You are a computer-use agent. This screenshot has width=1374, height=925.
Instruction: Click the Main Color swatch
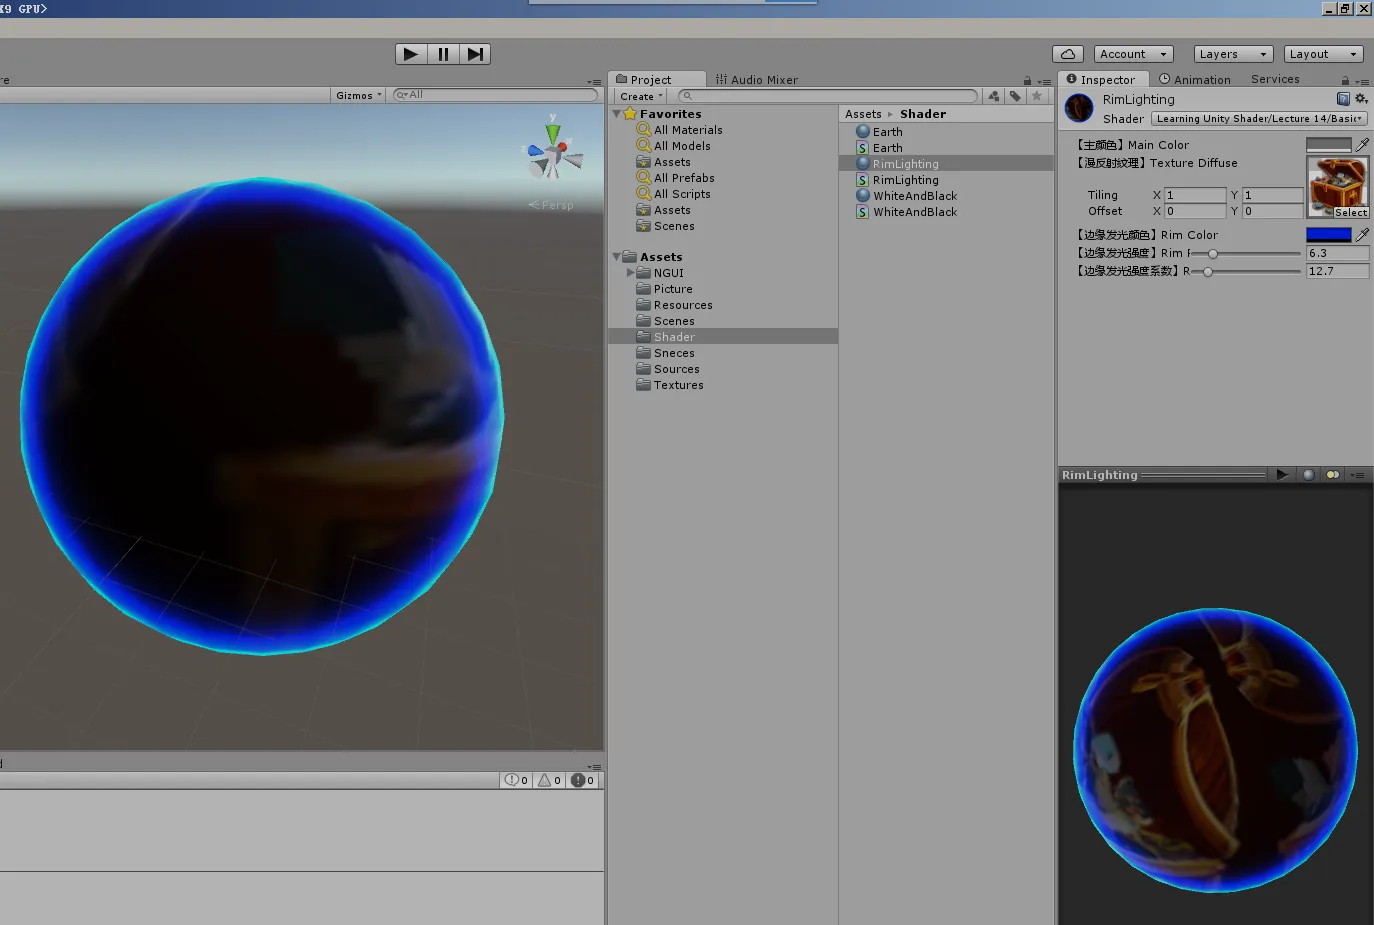pyautogui.click(x=1328, y=145)
